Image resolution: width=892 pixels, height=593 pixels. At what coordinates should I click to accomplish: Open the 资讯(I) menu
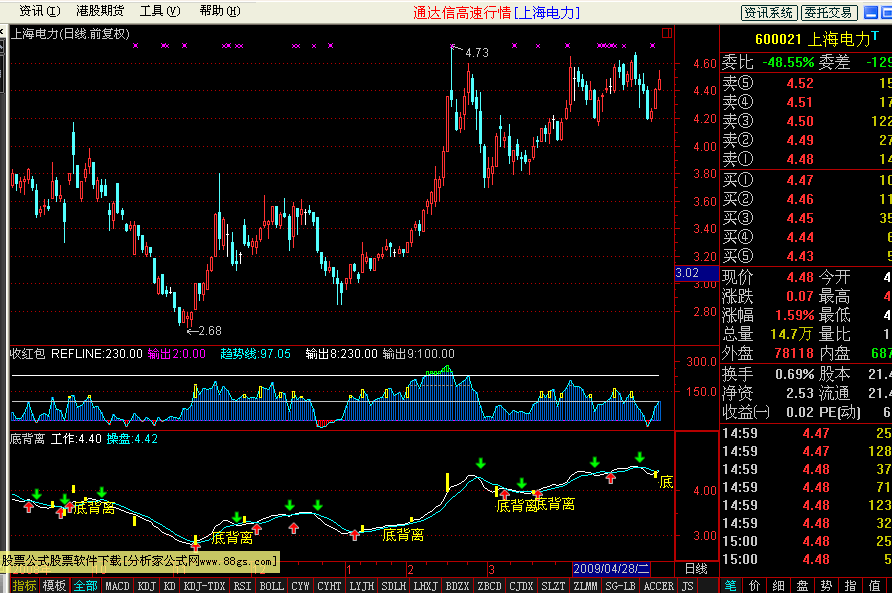point(39,11)
